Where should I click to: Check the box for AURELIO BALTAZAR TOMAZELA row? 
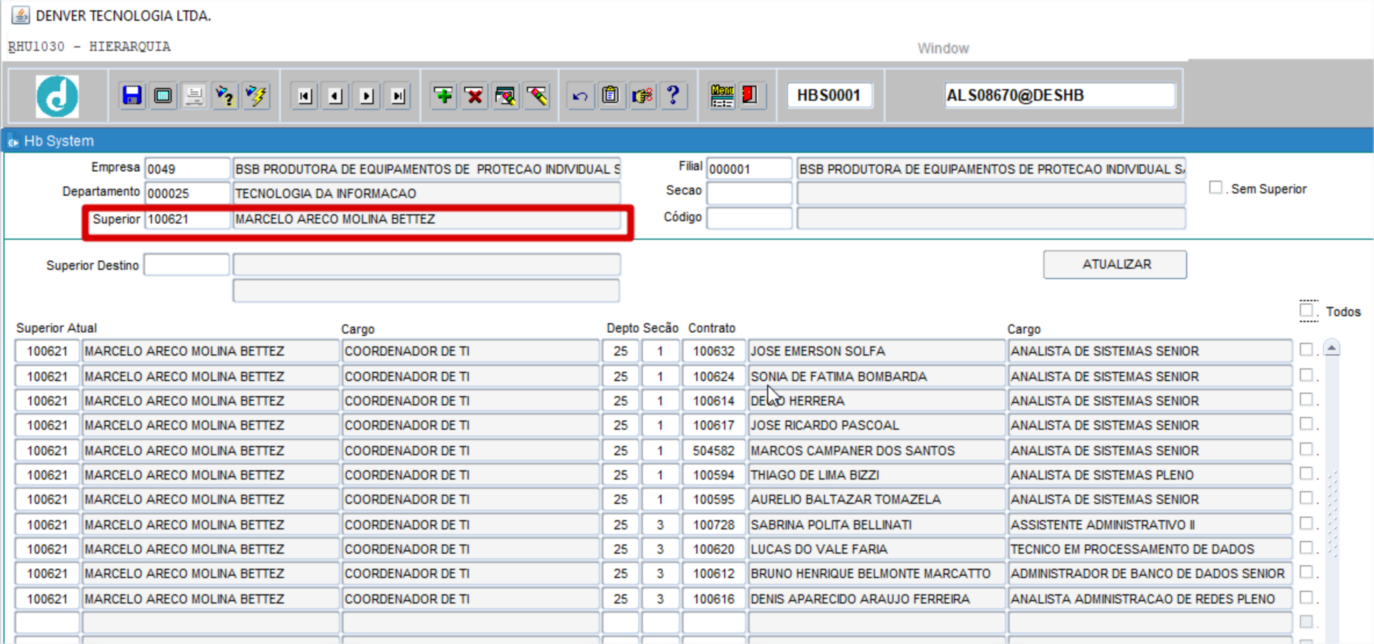click(1306, 498)
